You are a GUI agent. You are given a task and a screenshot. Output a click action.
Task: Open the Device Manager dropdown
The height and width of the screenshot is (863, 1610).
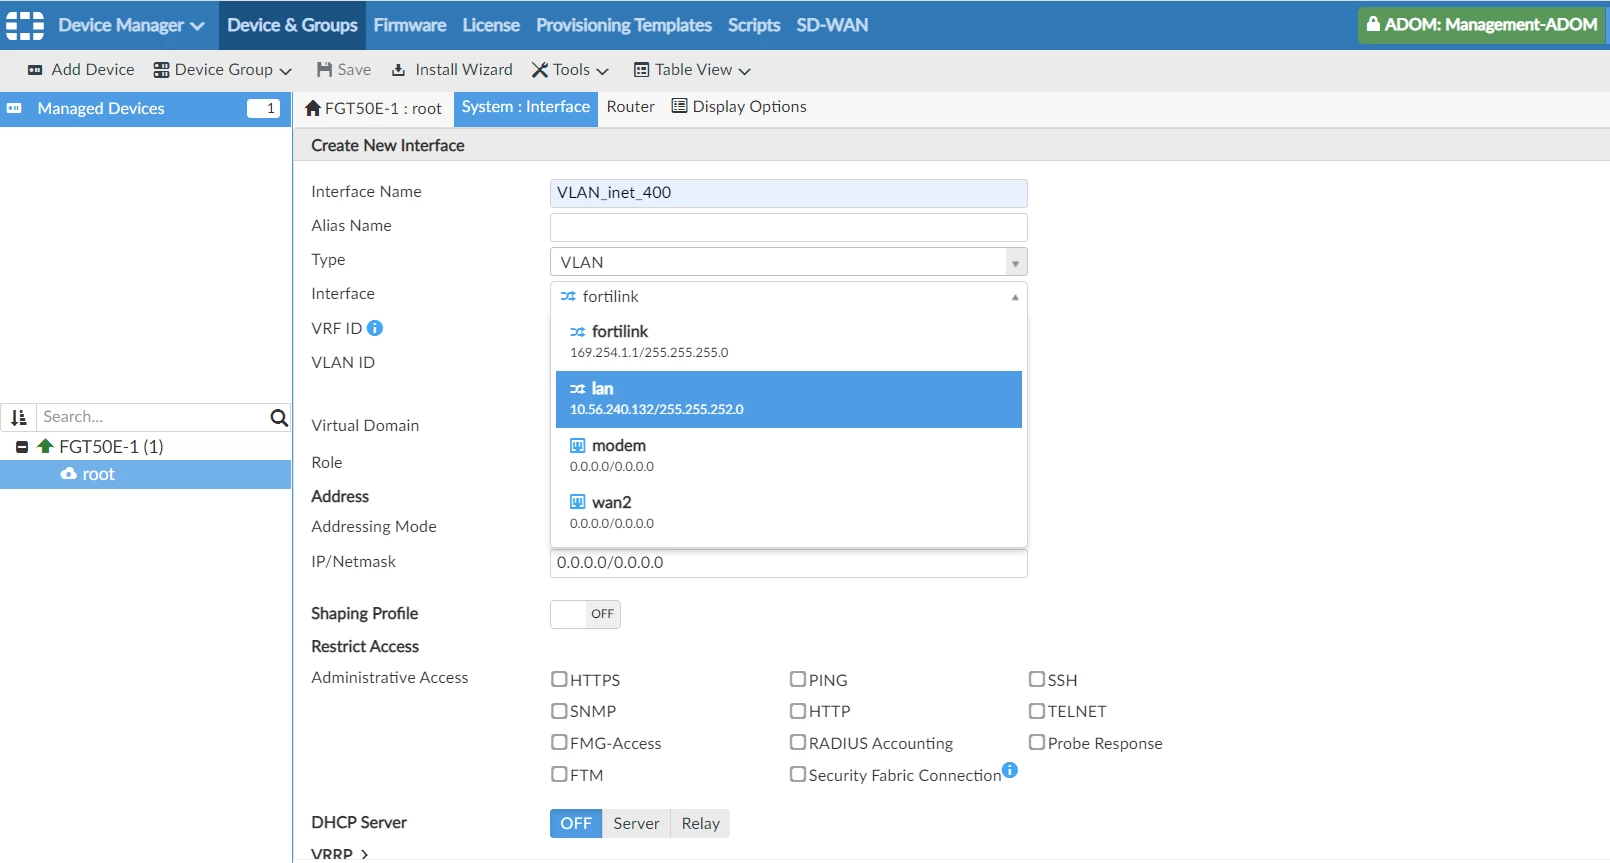pyautogui.click(x=131, y=25)
